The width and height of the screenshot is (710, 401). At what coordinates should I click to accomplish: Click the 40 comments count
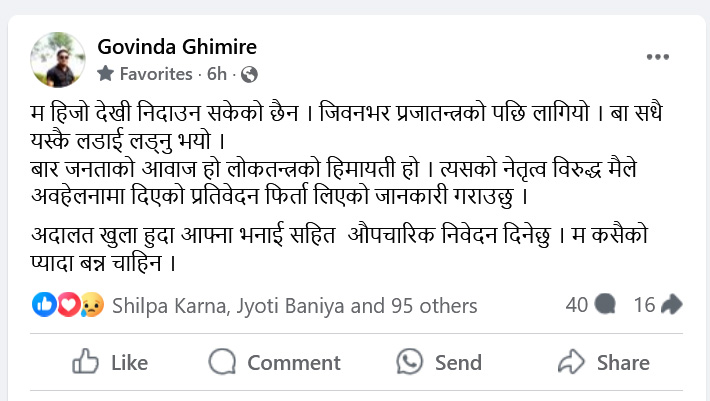(x=576, y=304)
